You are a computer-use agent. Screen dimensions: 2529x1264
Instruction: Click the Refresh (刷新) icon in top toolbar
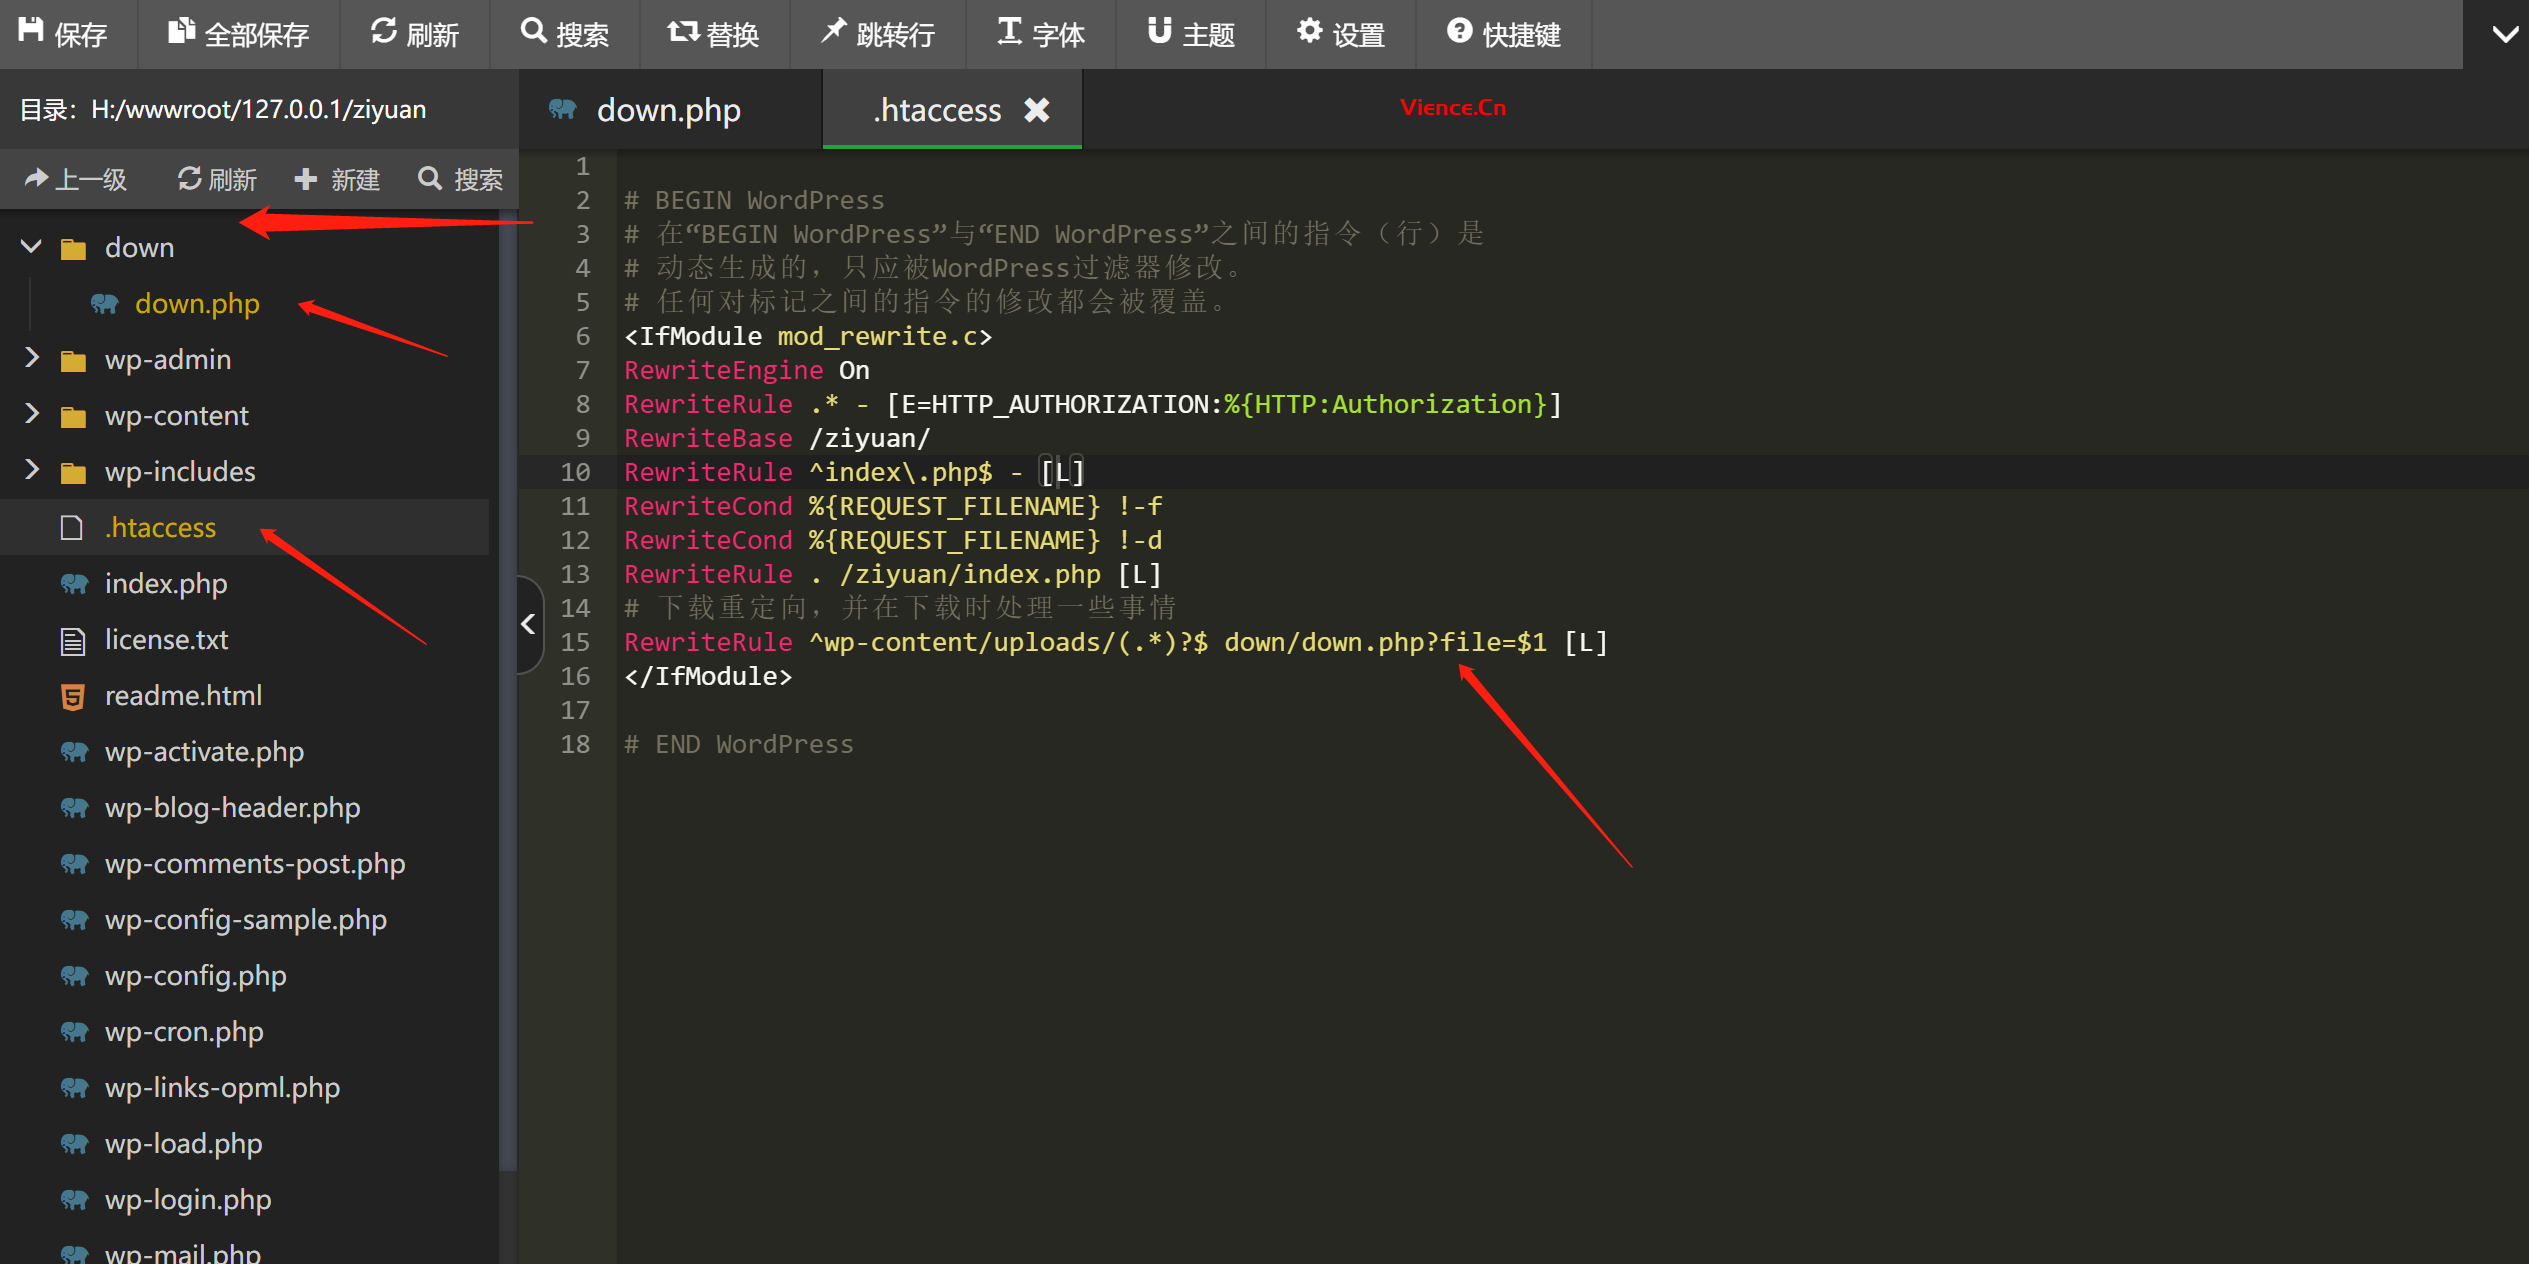pyautogui.click(x=384, y=32)
